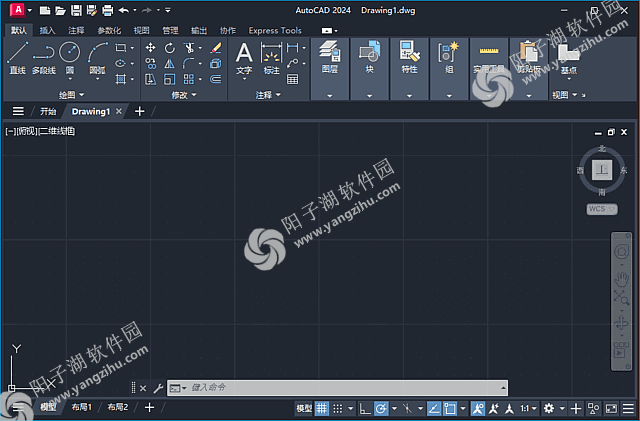Activate the Offset tool

point(216,79)
